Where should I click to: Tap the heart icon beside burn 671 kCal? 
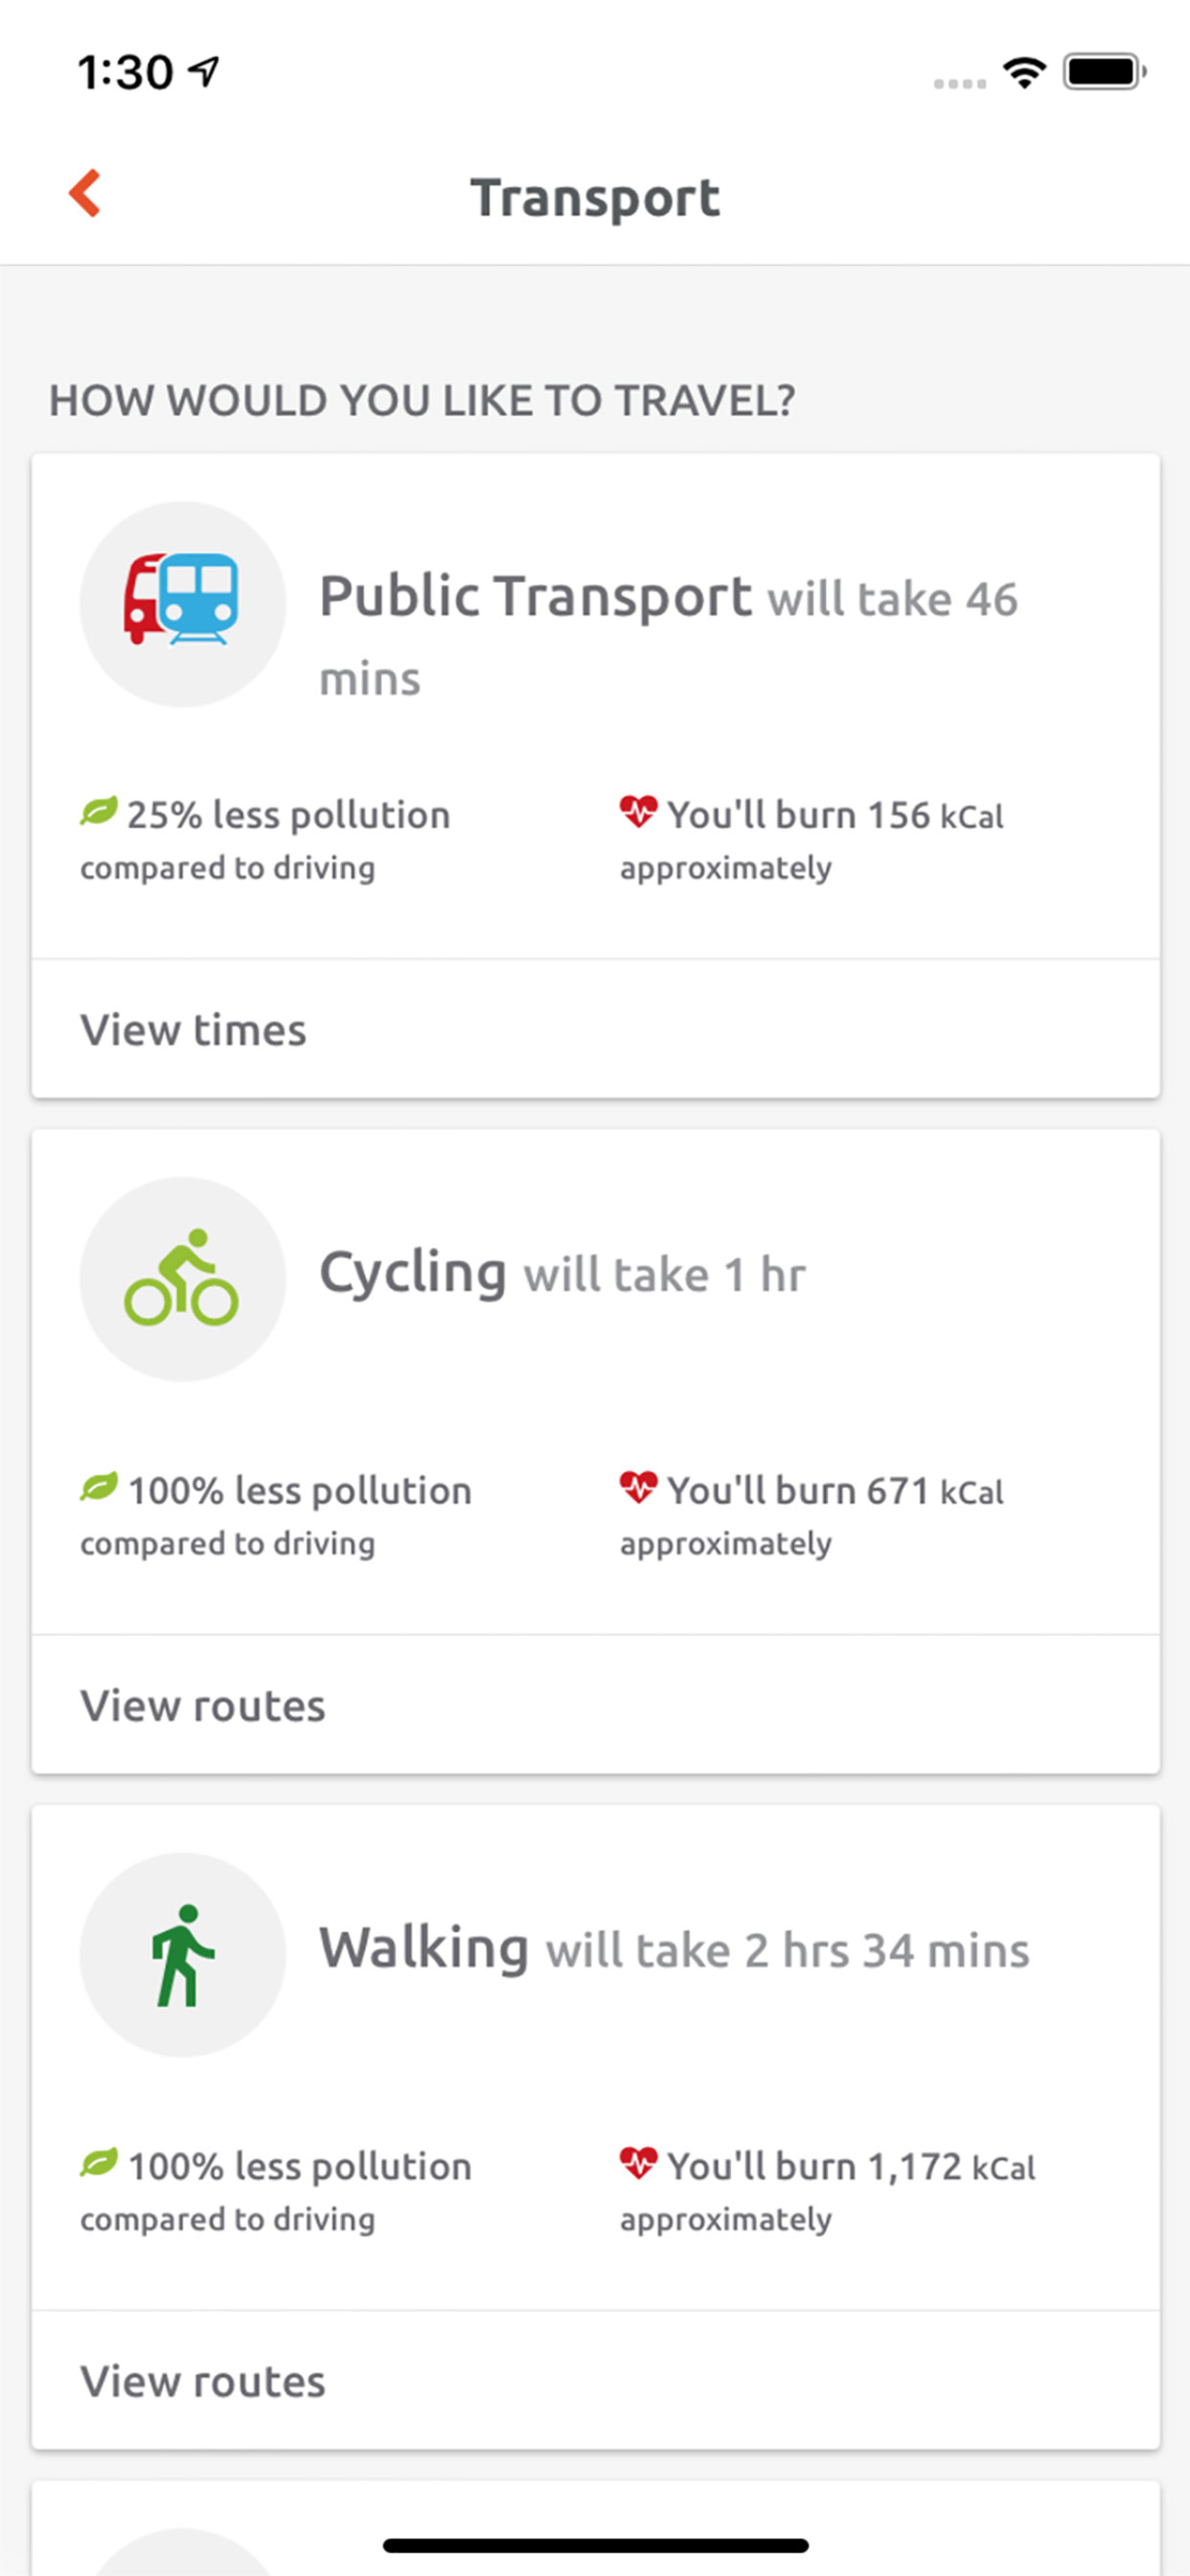[x=638, y=1487]
